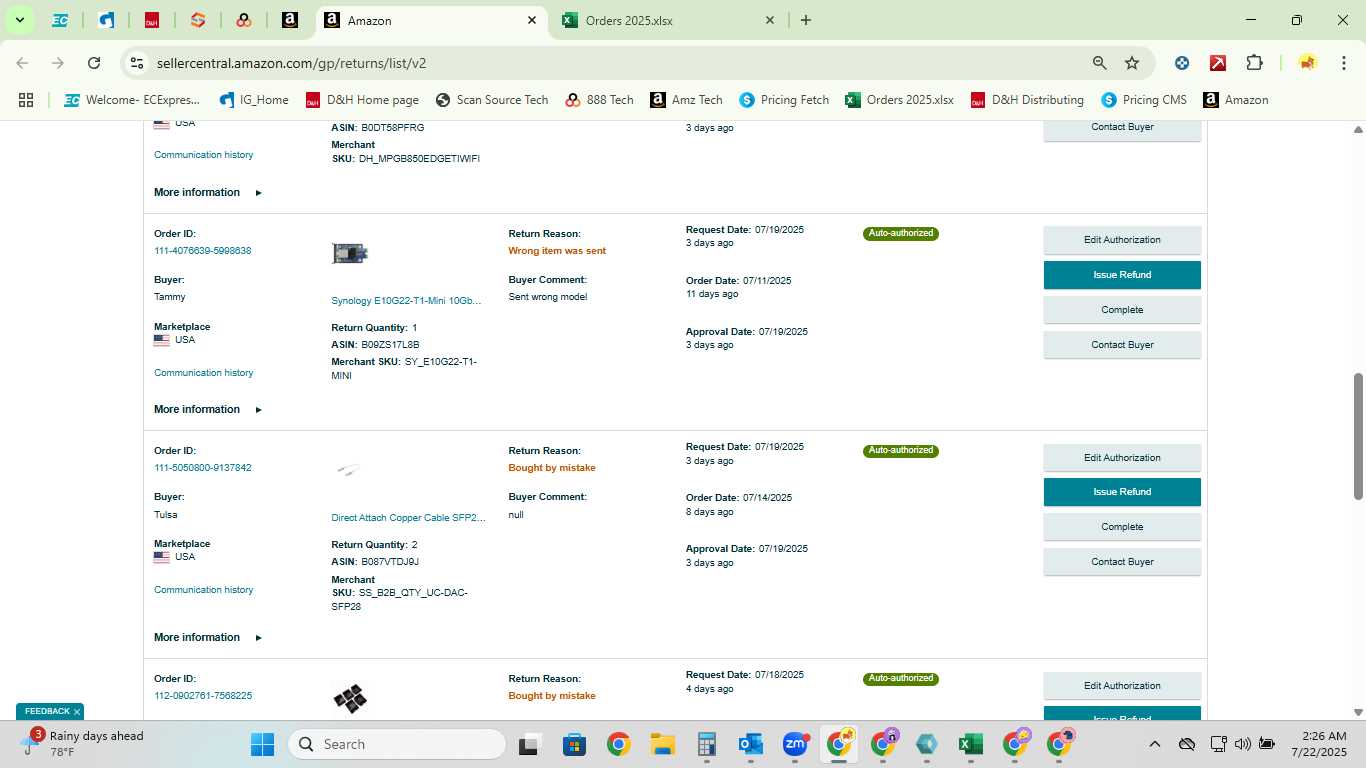Screen dimensions: 1366x768
Task: Open the Calculator from the taskbar
Action: [707, 744]
